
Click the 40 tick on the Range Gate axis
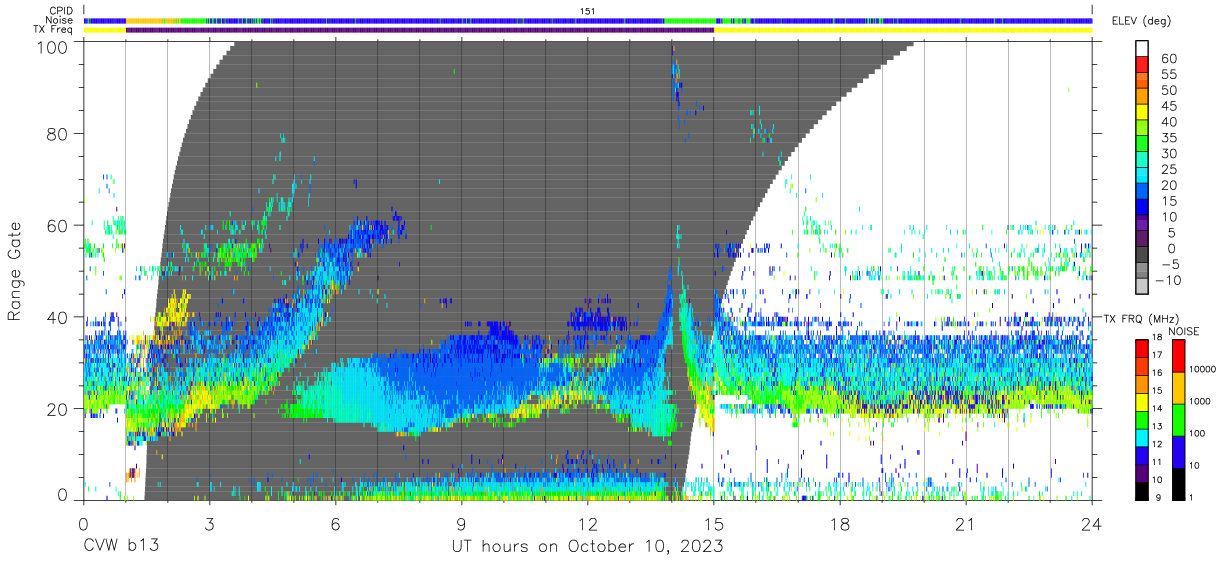click(x=57, y=317)
